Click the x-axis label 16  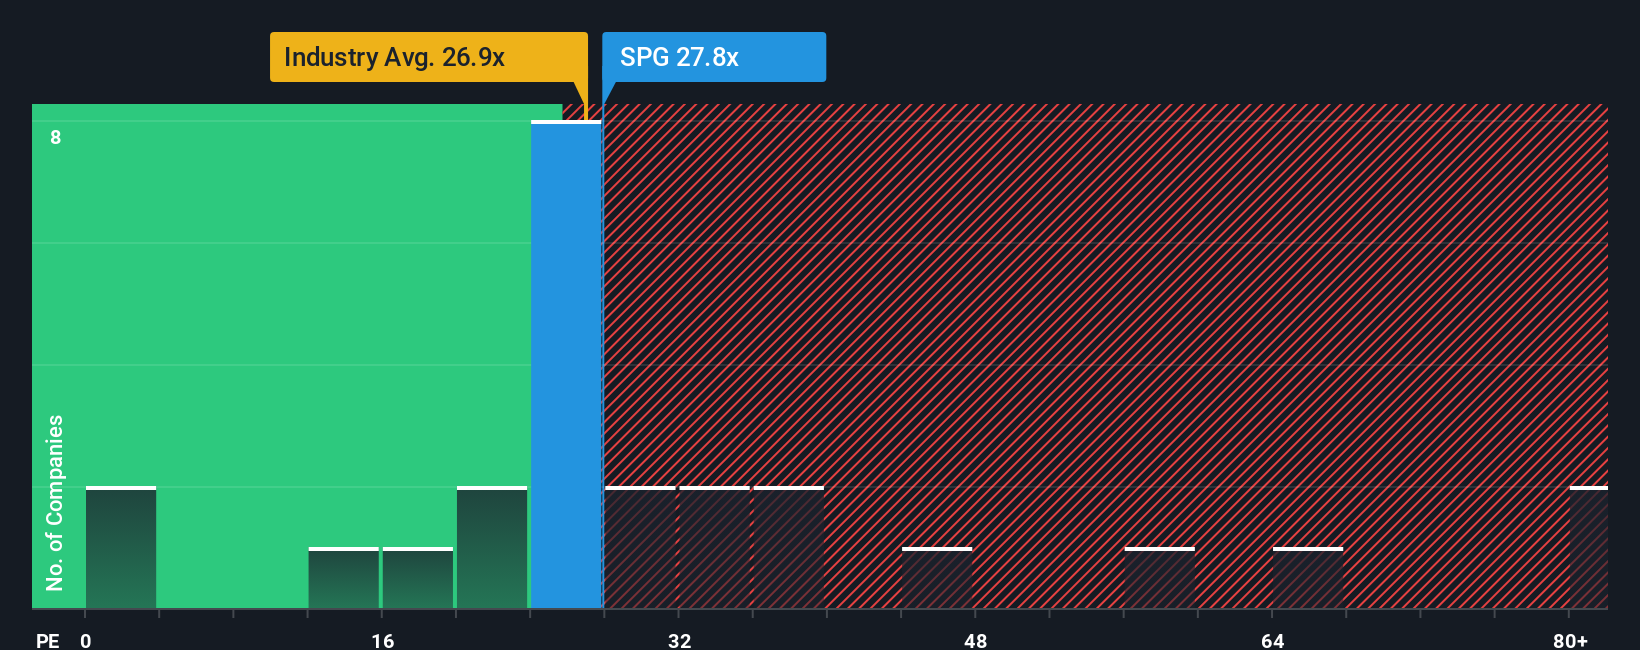point(383,640)
